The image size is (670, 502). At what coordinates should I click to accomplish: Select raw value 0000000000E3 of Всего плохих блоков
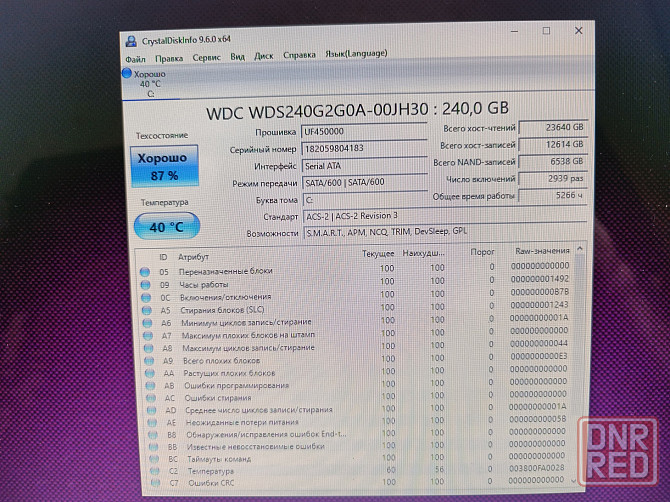[539, 356]
